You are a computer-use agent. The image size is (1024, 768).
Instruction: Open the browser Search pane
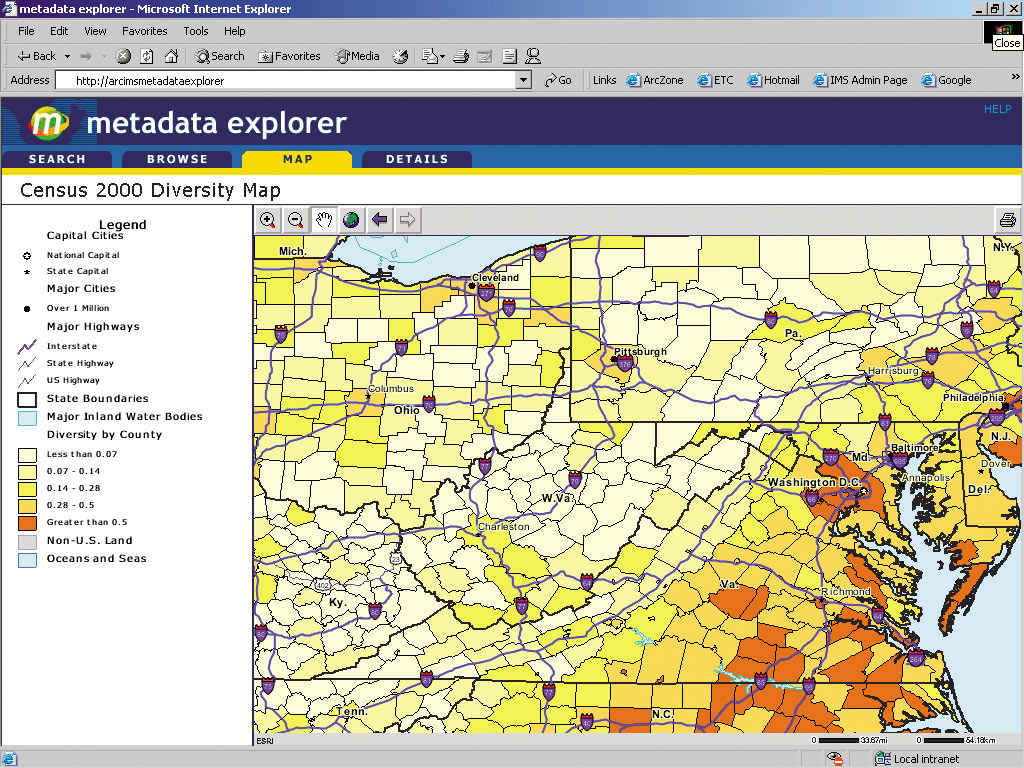(x=220, y=56)
